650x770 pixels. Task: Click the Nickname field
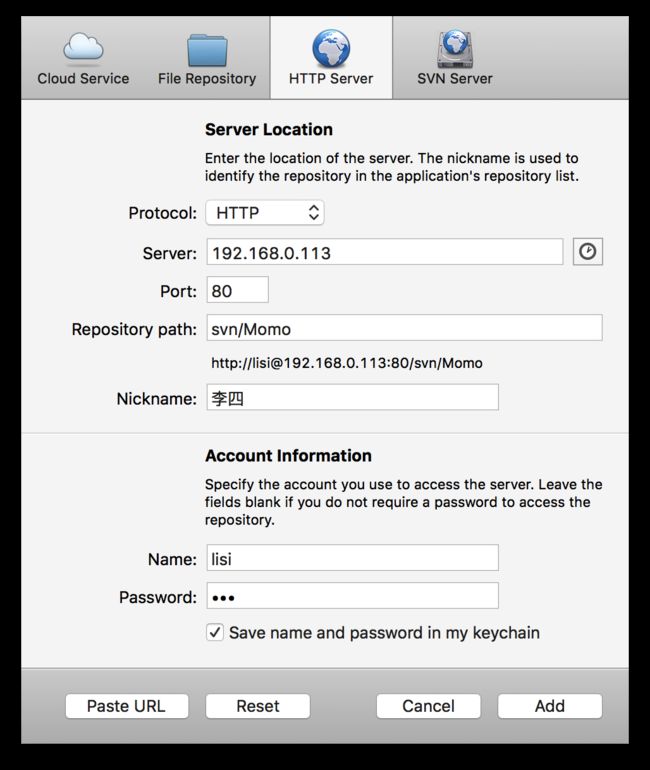[352, 397]
